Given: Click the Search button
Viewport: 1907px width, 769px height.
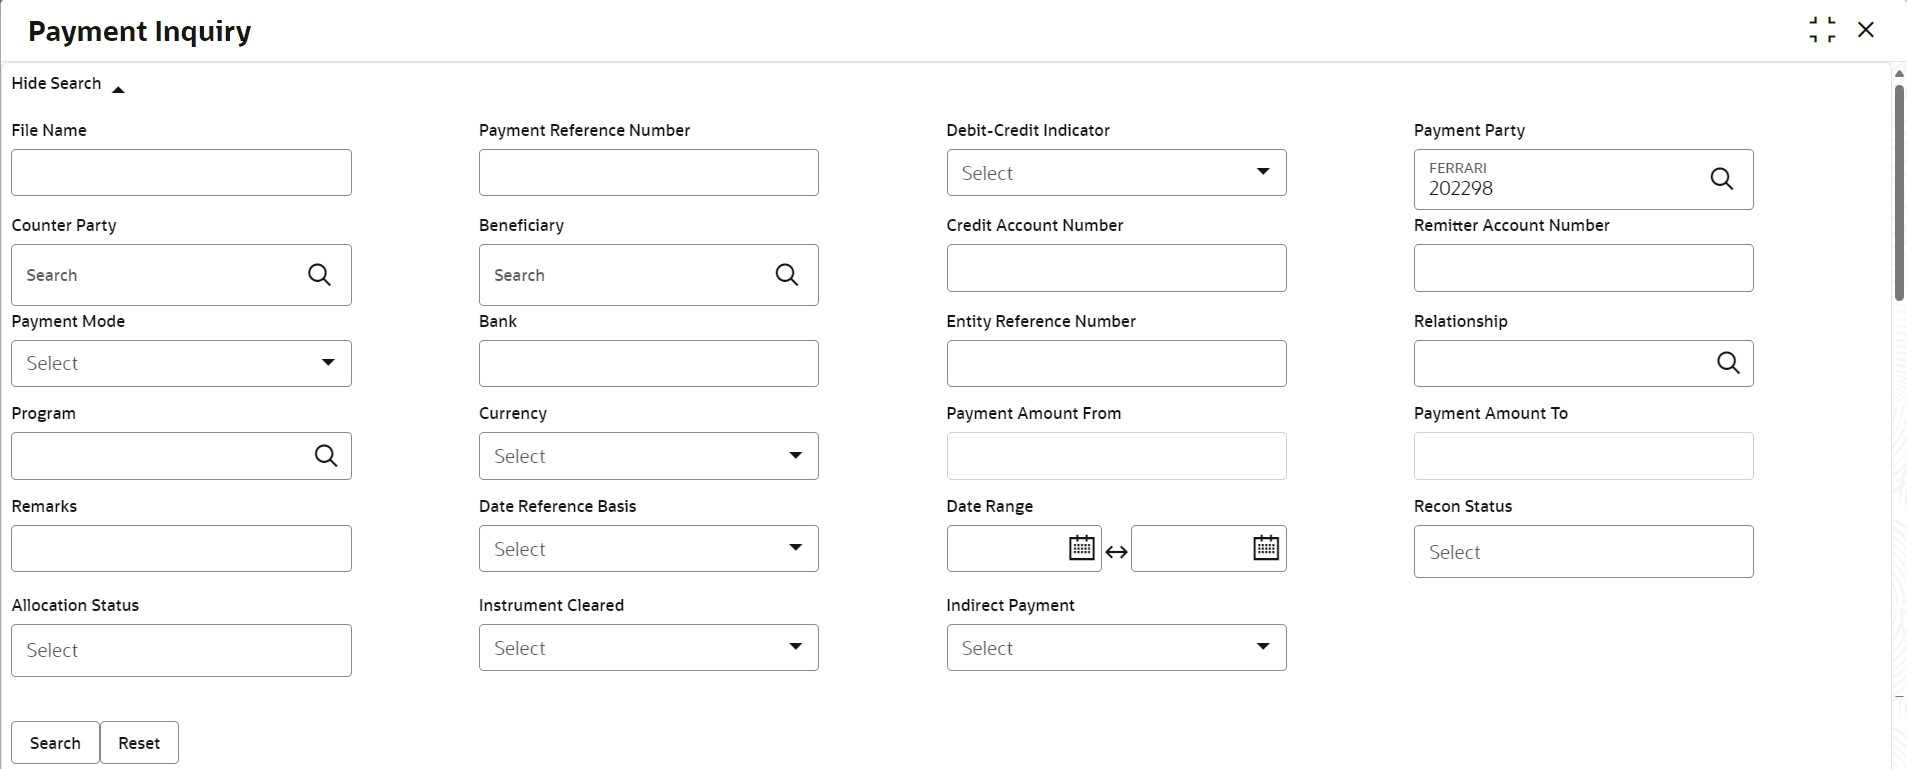Looking at the screenshot, I should pyautogui.click(x=55, y=743).
